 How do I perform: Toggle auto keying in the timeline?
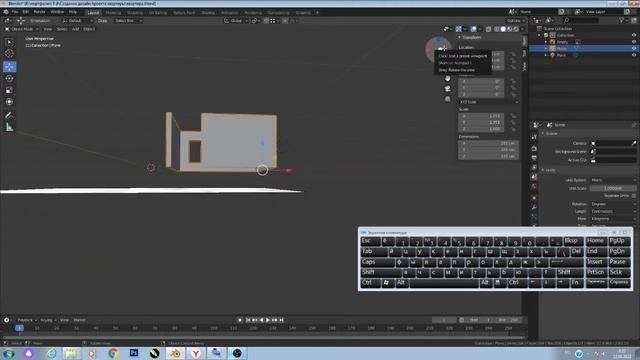[240, 320]
